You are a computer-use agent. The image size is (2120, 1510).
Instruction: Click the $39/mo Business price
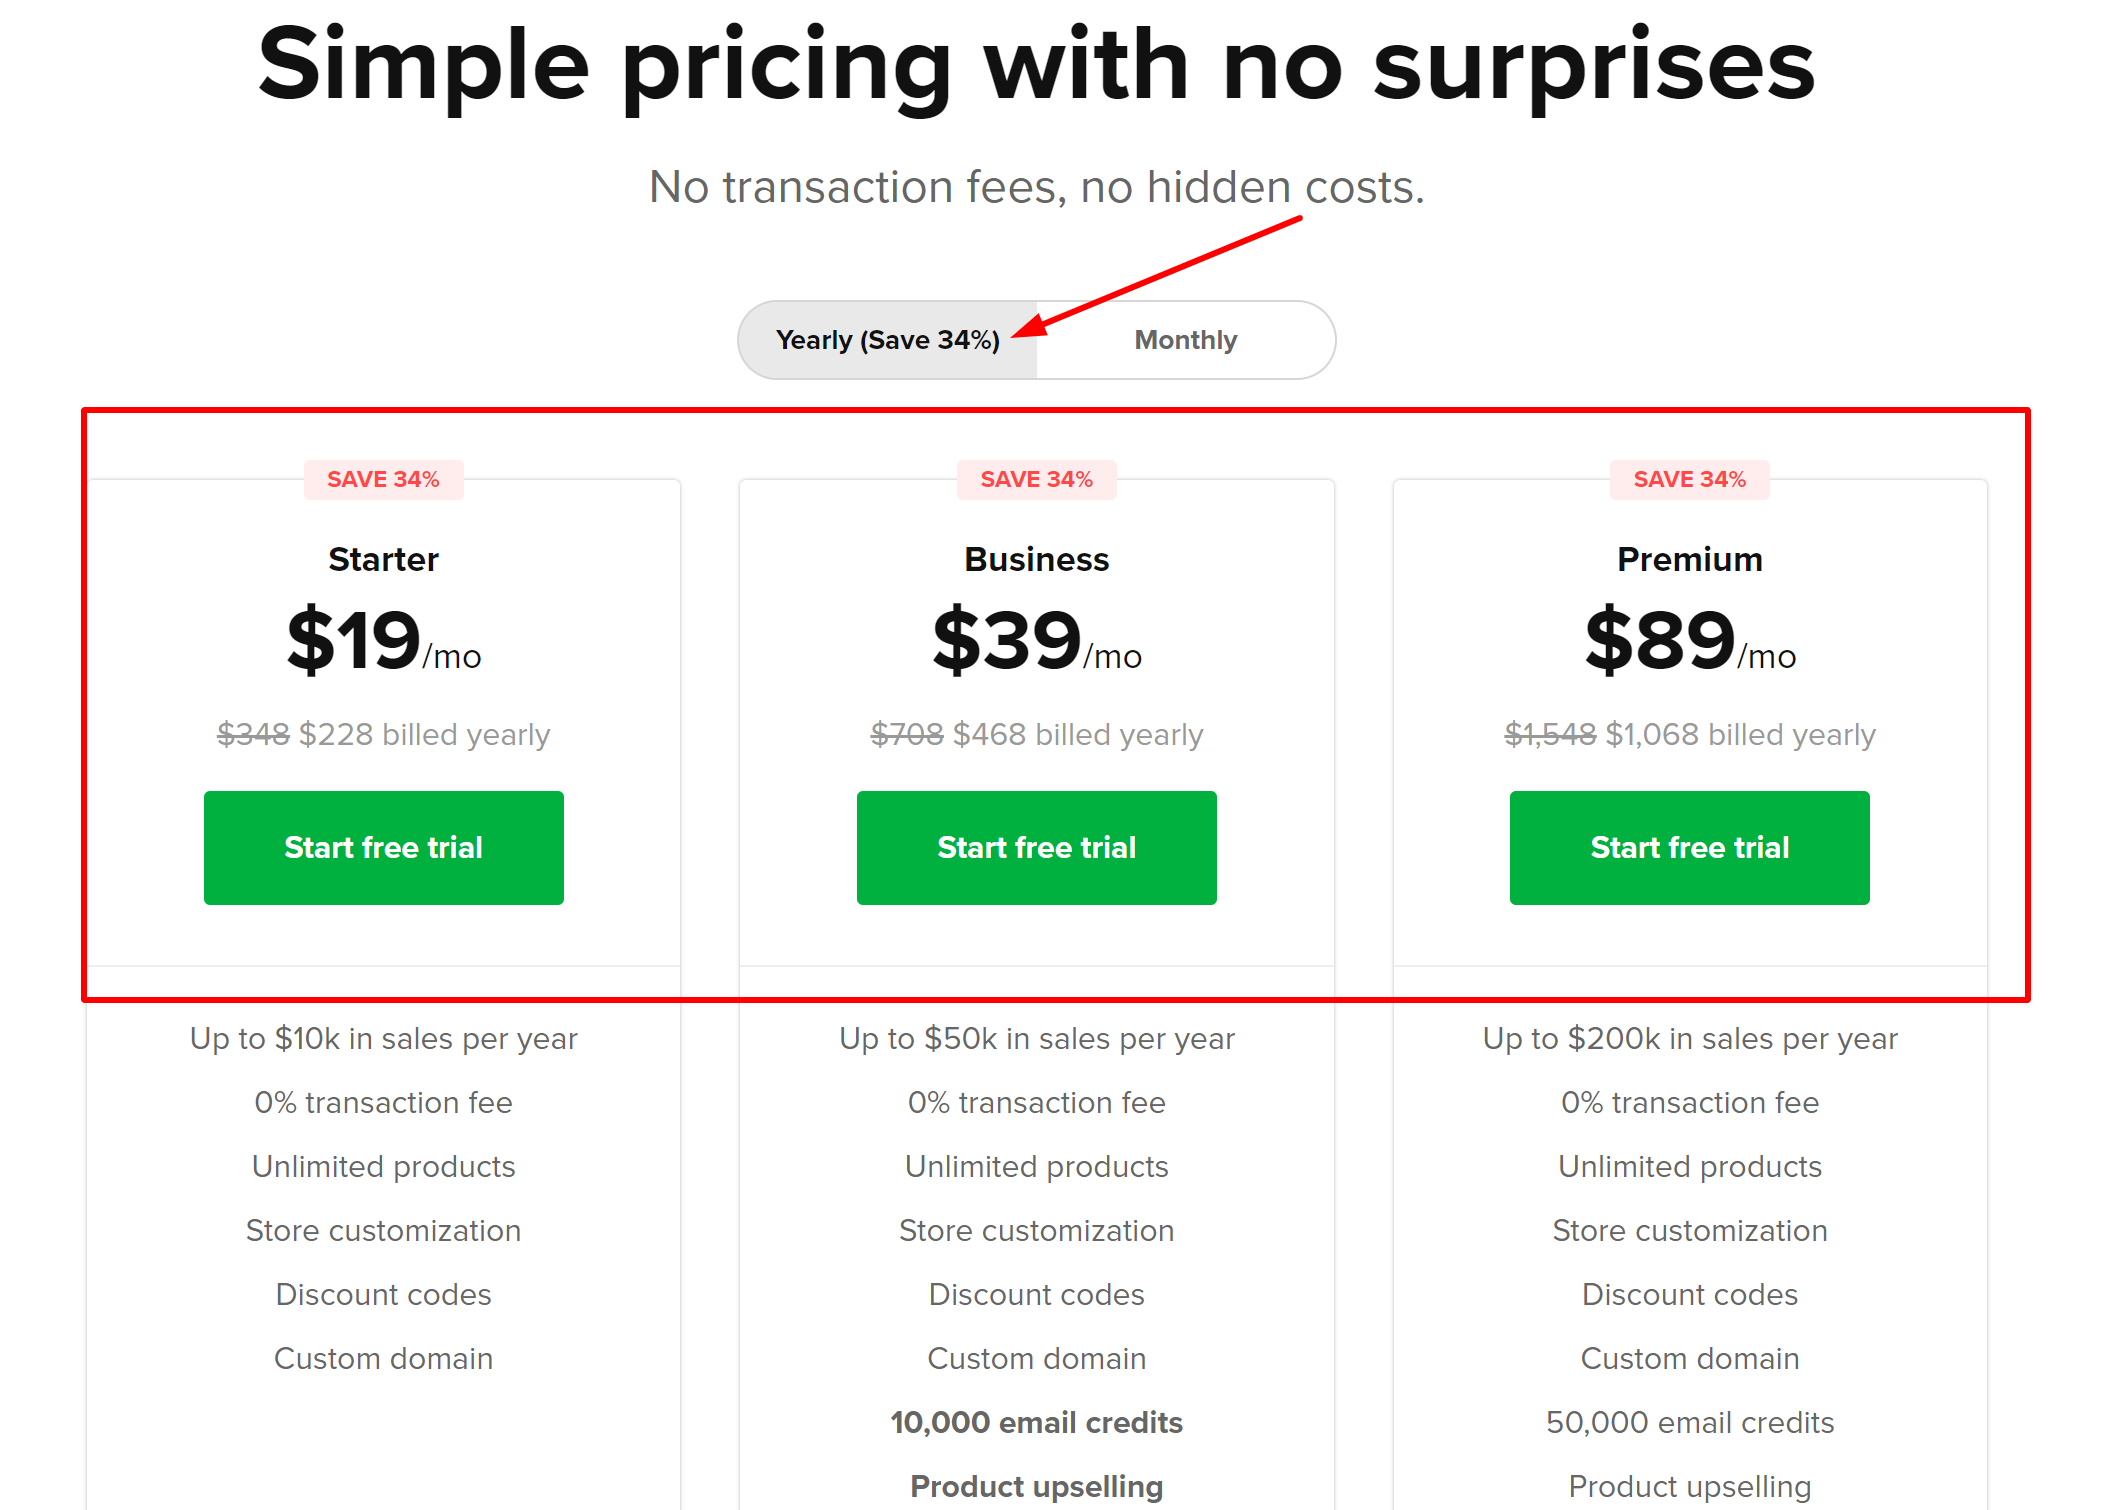click(x=1036, y=640)
